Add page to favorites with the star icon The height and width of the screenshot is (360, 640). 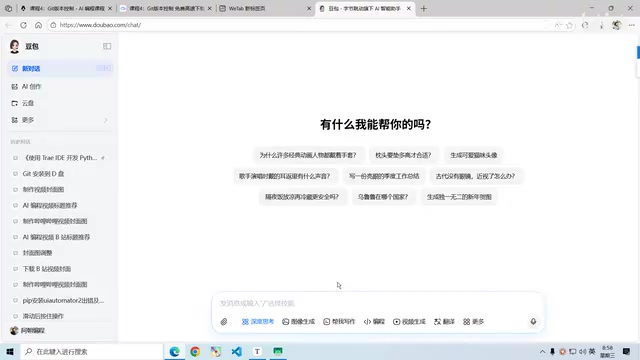point(569,25)
